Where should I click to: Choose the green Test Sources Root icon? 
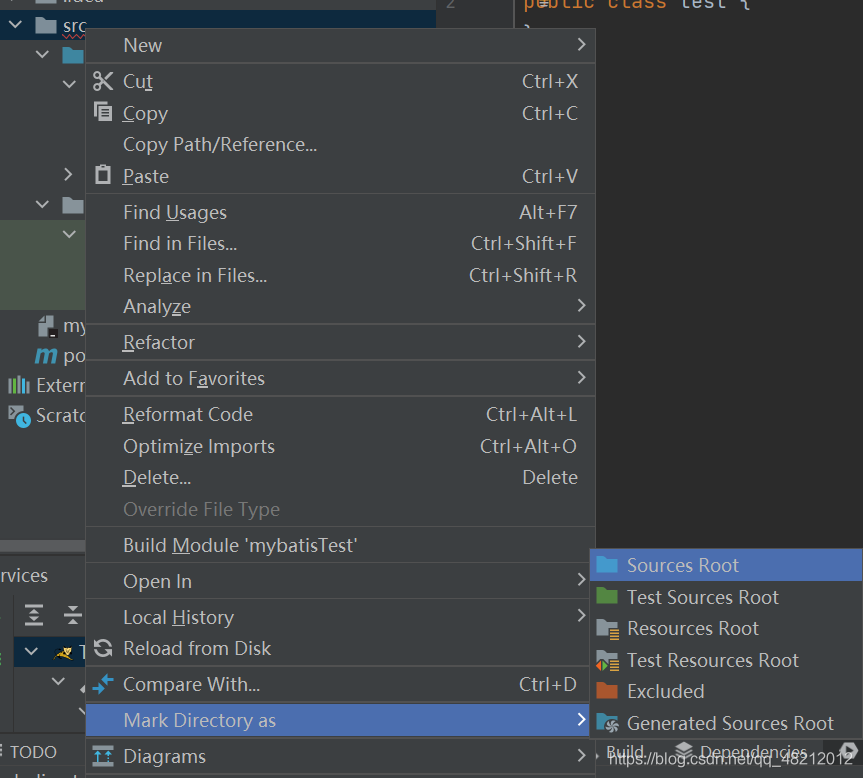click(606, 597)
